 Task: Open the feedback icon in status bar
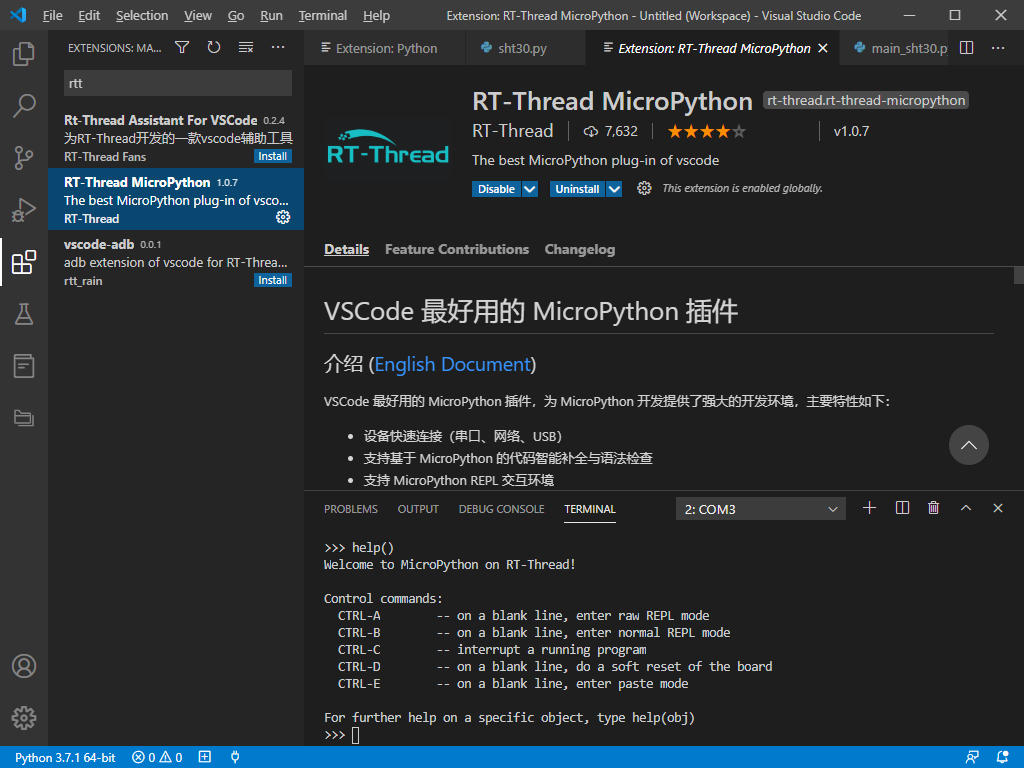(972, 758)
